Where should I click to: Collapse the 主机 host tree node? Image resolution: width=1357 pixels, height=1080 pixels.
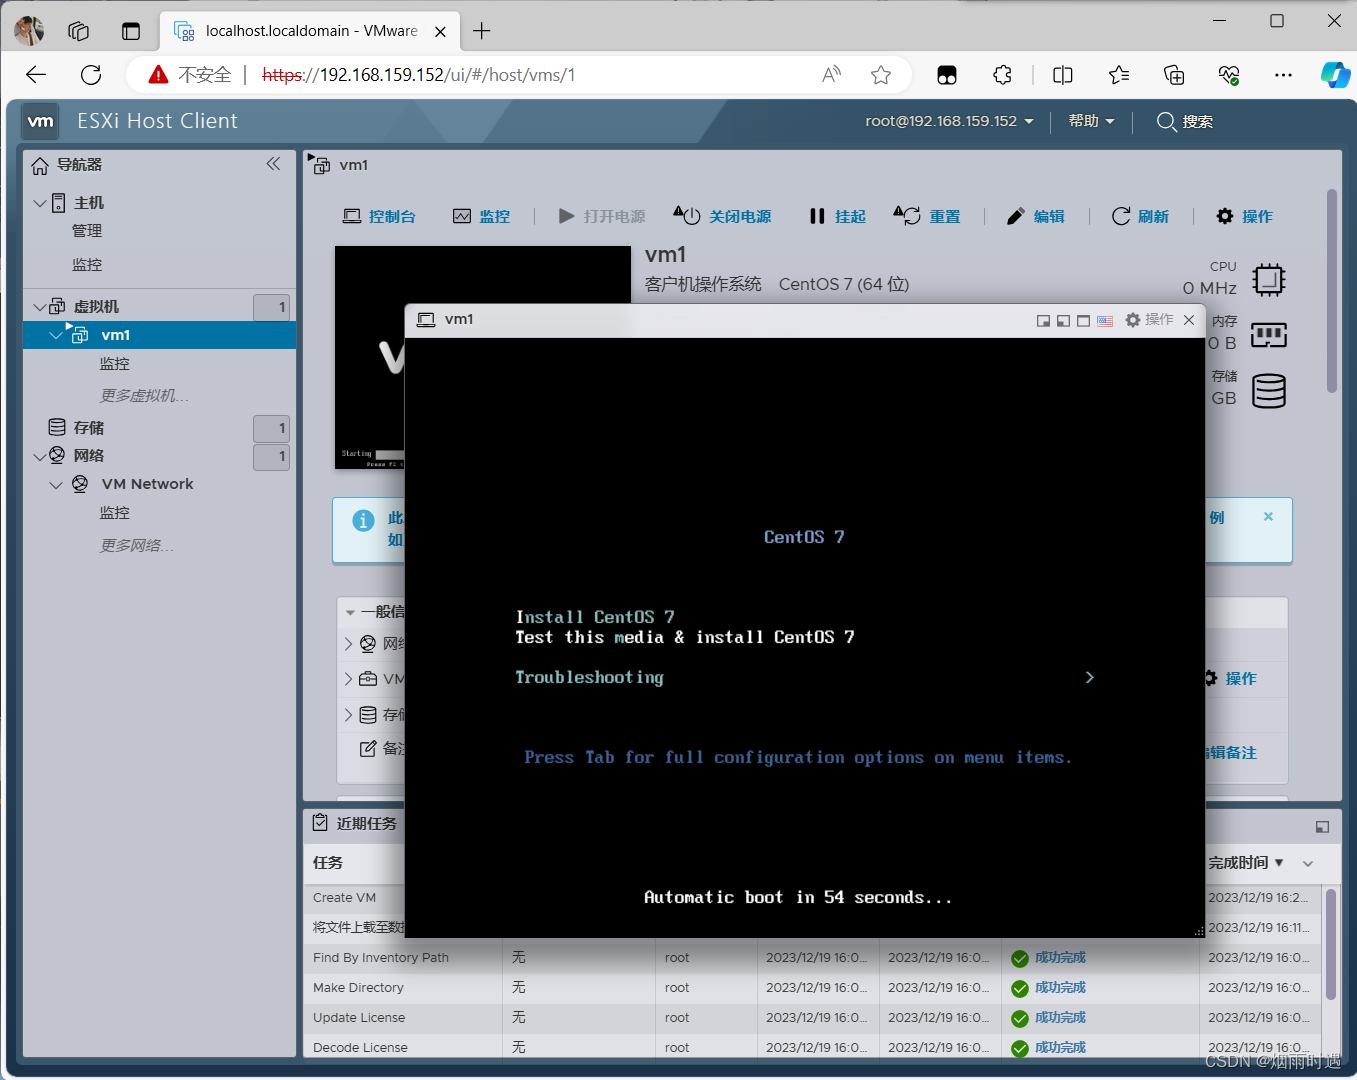coord(40,203)
